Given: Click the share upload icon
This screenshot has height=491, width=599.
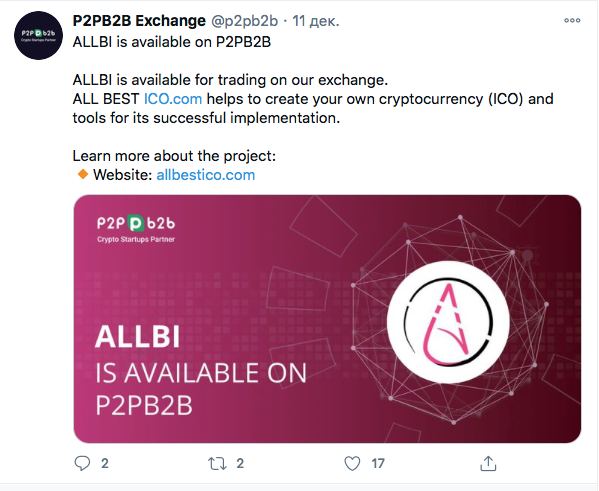Looking at the screenshot, I should click(x=488, y=463).
